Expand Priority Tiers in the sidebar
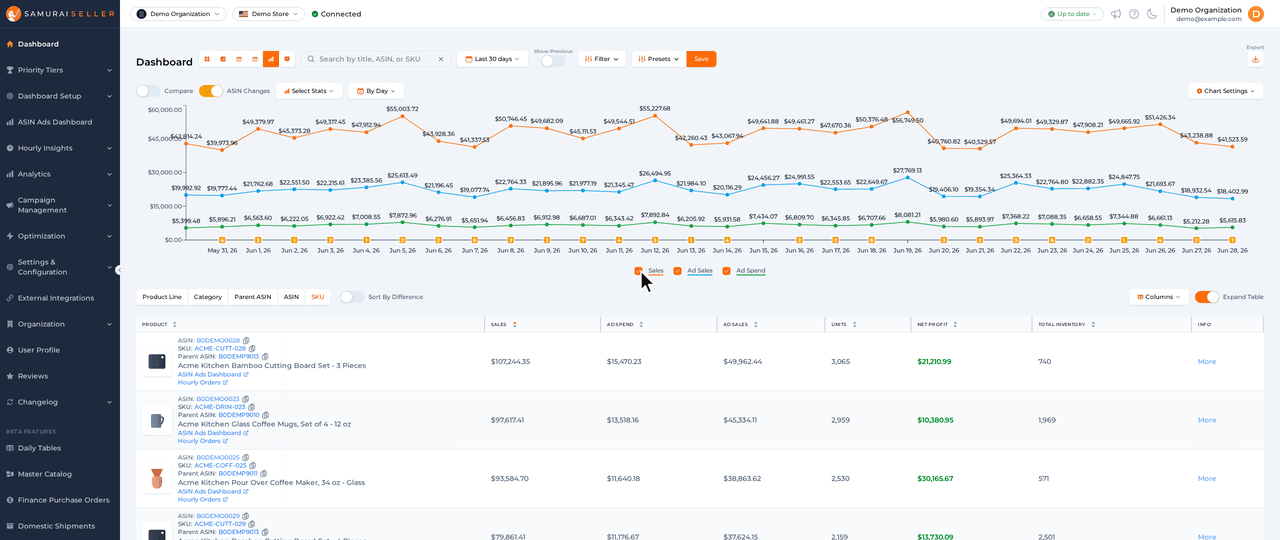 (x=60, y=70)
